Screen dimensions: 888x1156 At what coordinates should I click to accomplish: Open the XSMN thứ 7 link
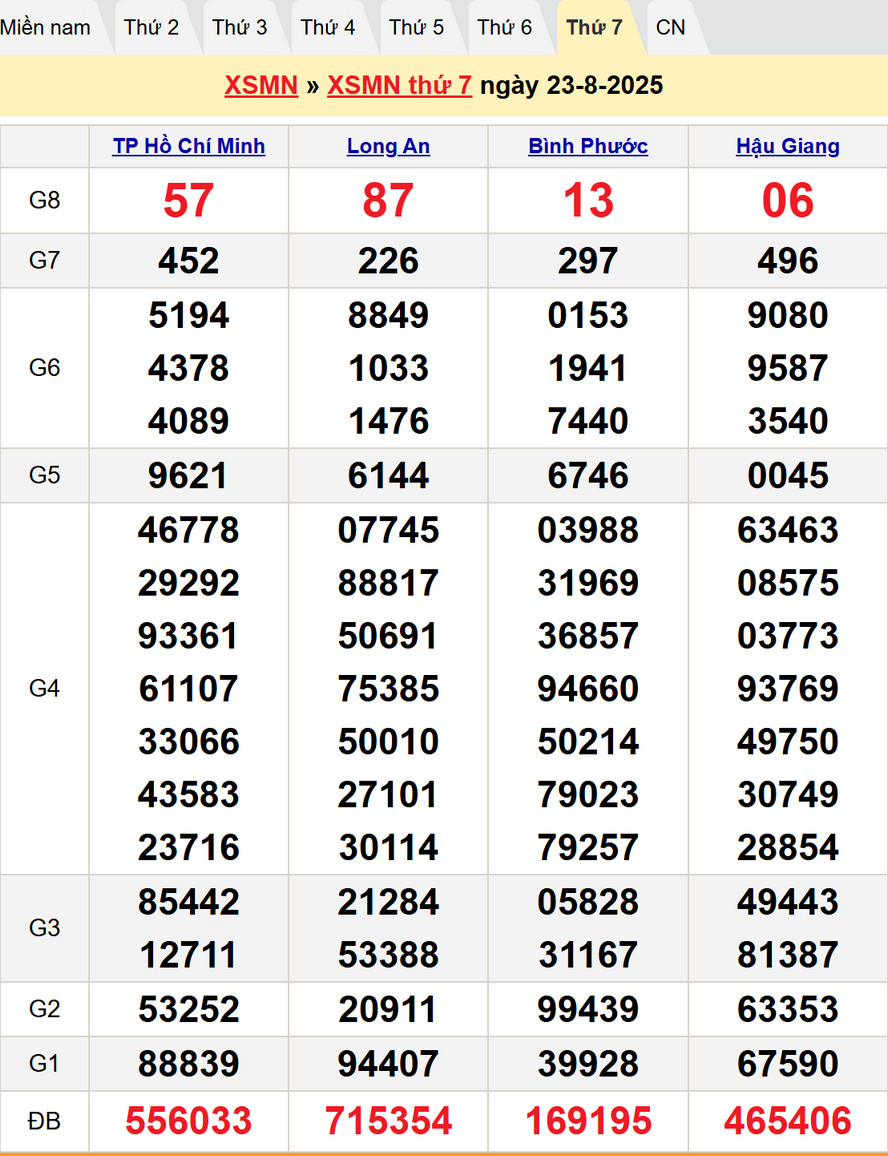(x=399, y=85)
